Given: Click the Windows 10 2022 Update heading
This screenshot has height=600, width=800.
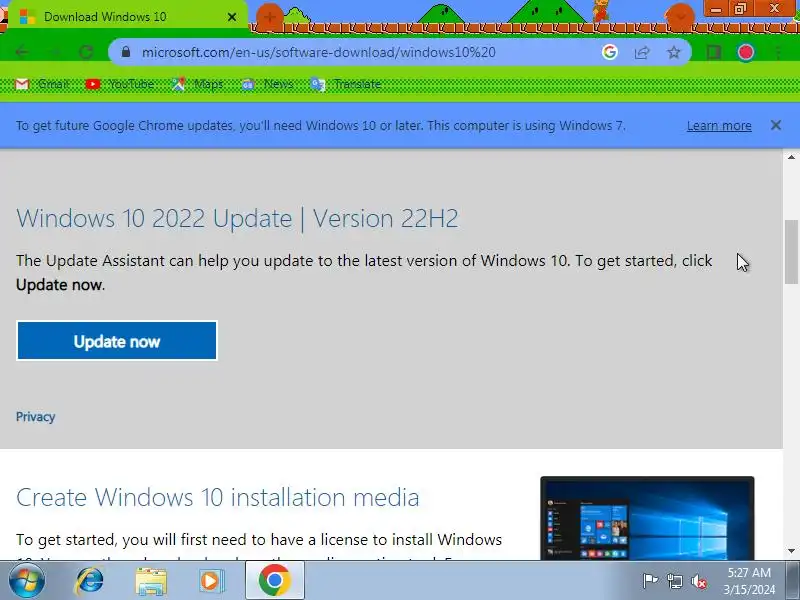Looking at the screenshot, I should coord(237,218).
